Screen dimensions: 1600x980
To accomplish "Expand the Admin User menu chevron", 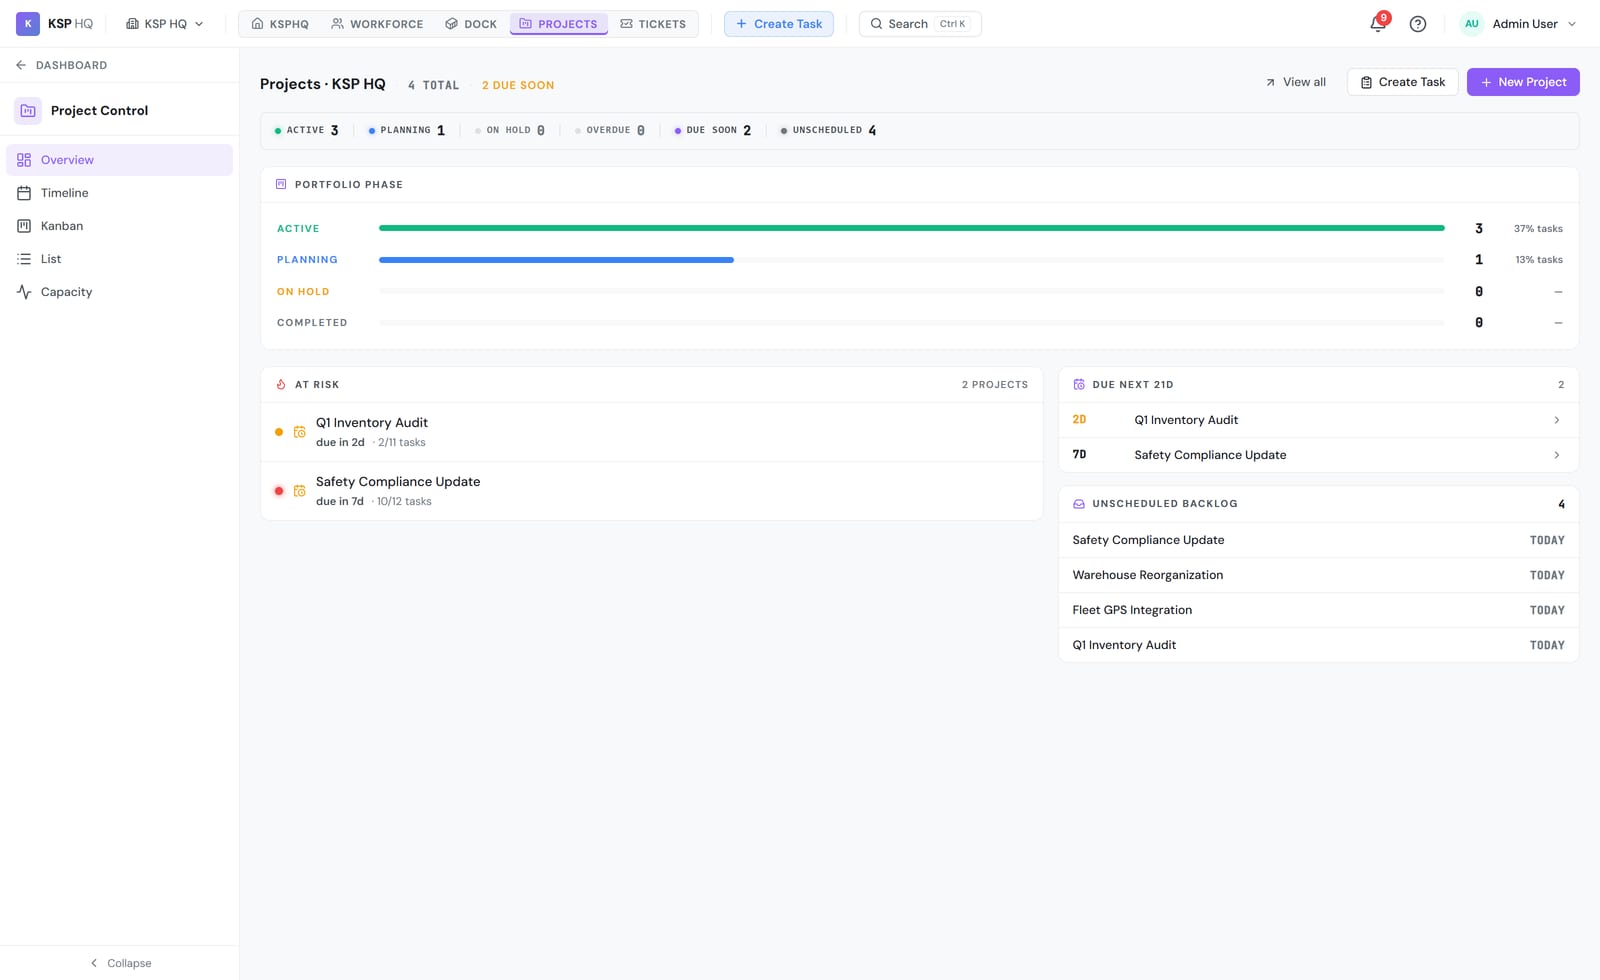I will [x=1572, y=24].
